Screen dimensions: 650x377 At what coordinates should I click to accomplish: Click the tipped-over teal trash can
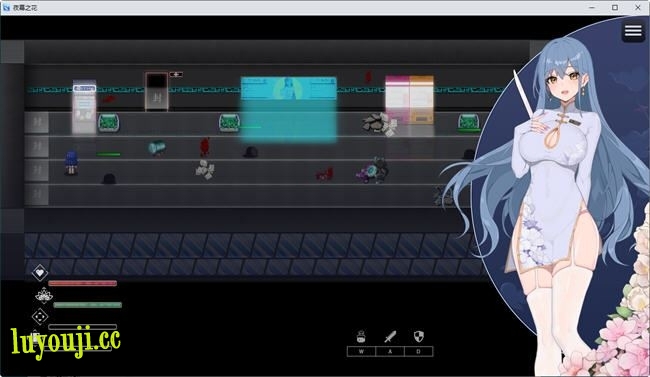click(157, 147)
